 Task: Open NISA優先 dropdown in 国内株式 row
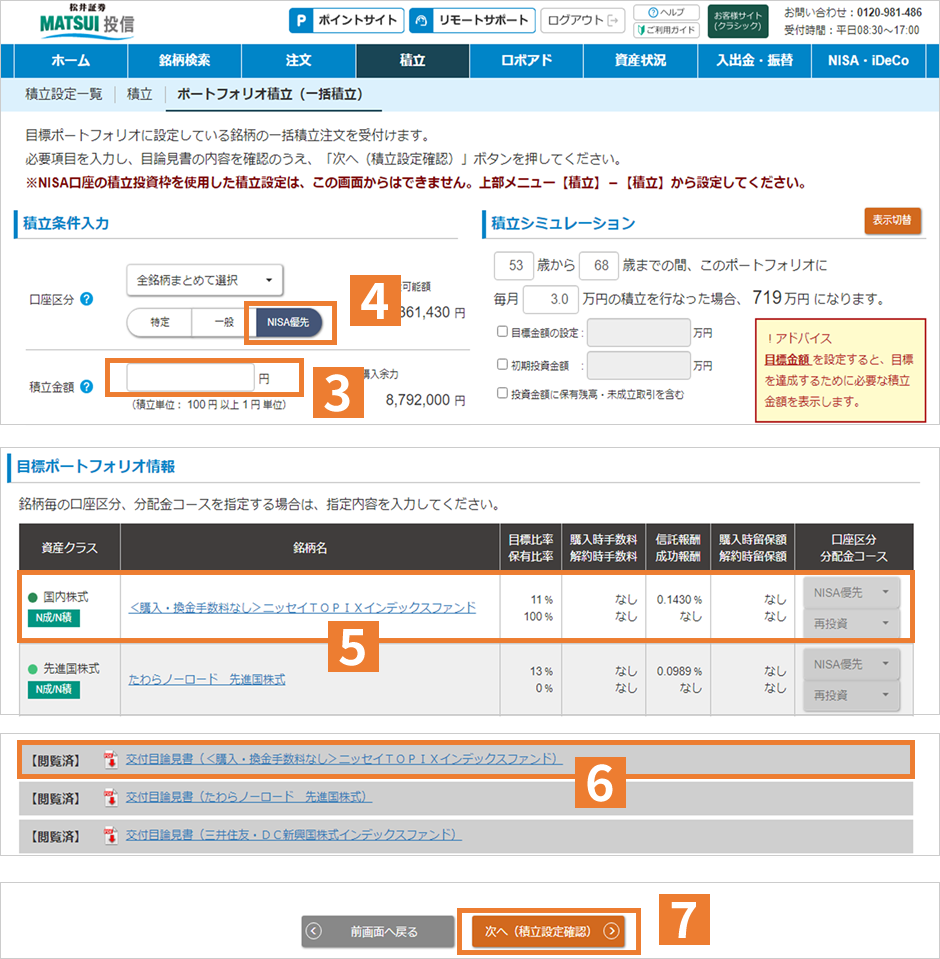[x=851, y=593]
